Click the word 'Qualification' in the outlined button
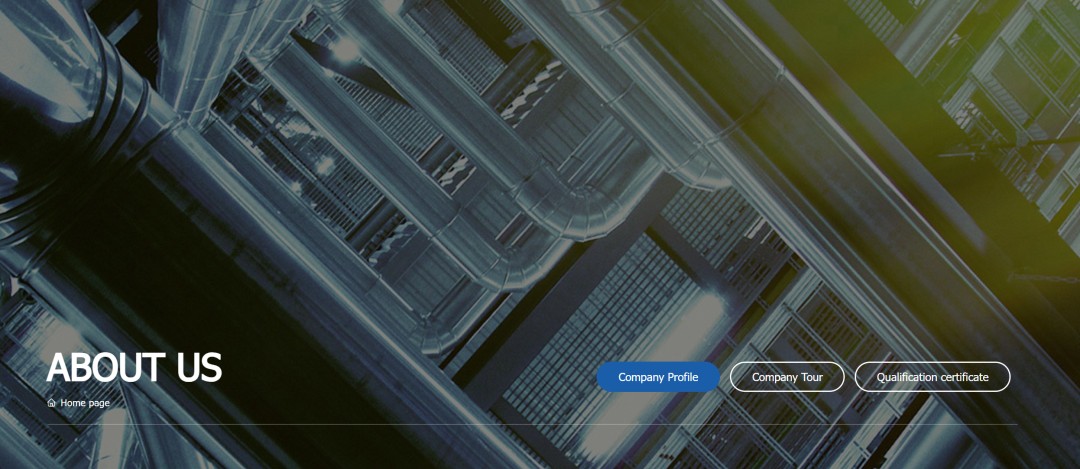 point(907,377)
